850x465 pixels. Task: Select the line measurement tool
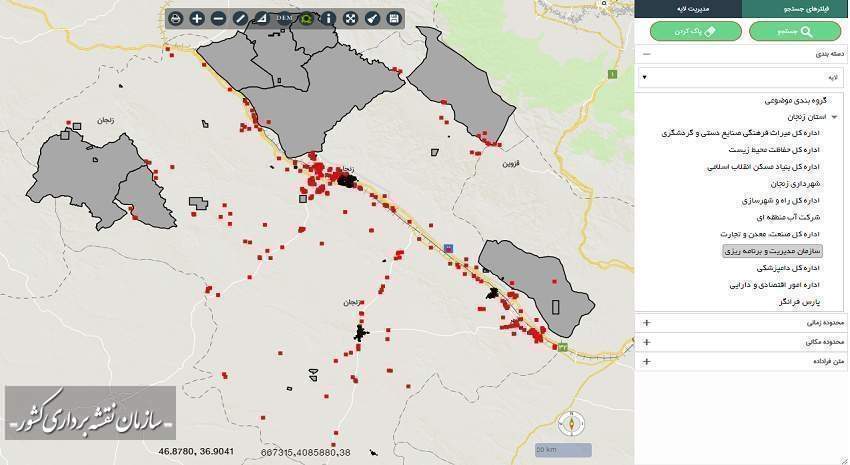(240, 18)
